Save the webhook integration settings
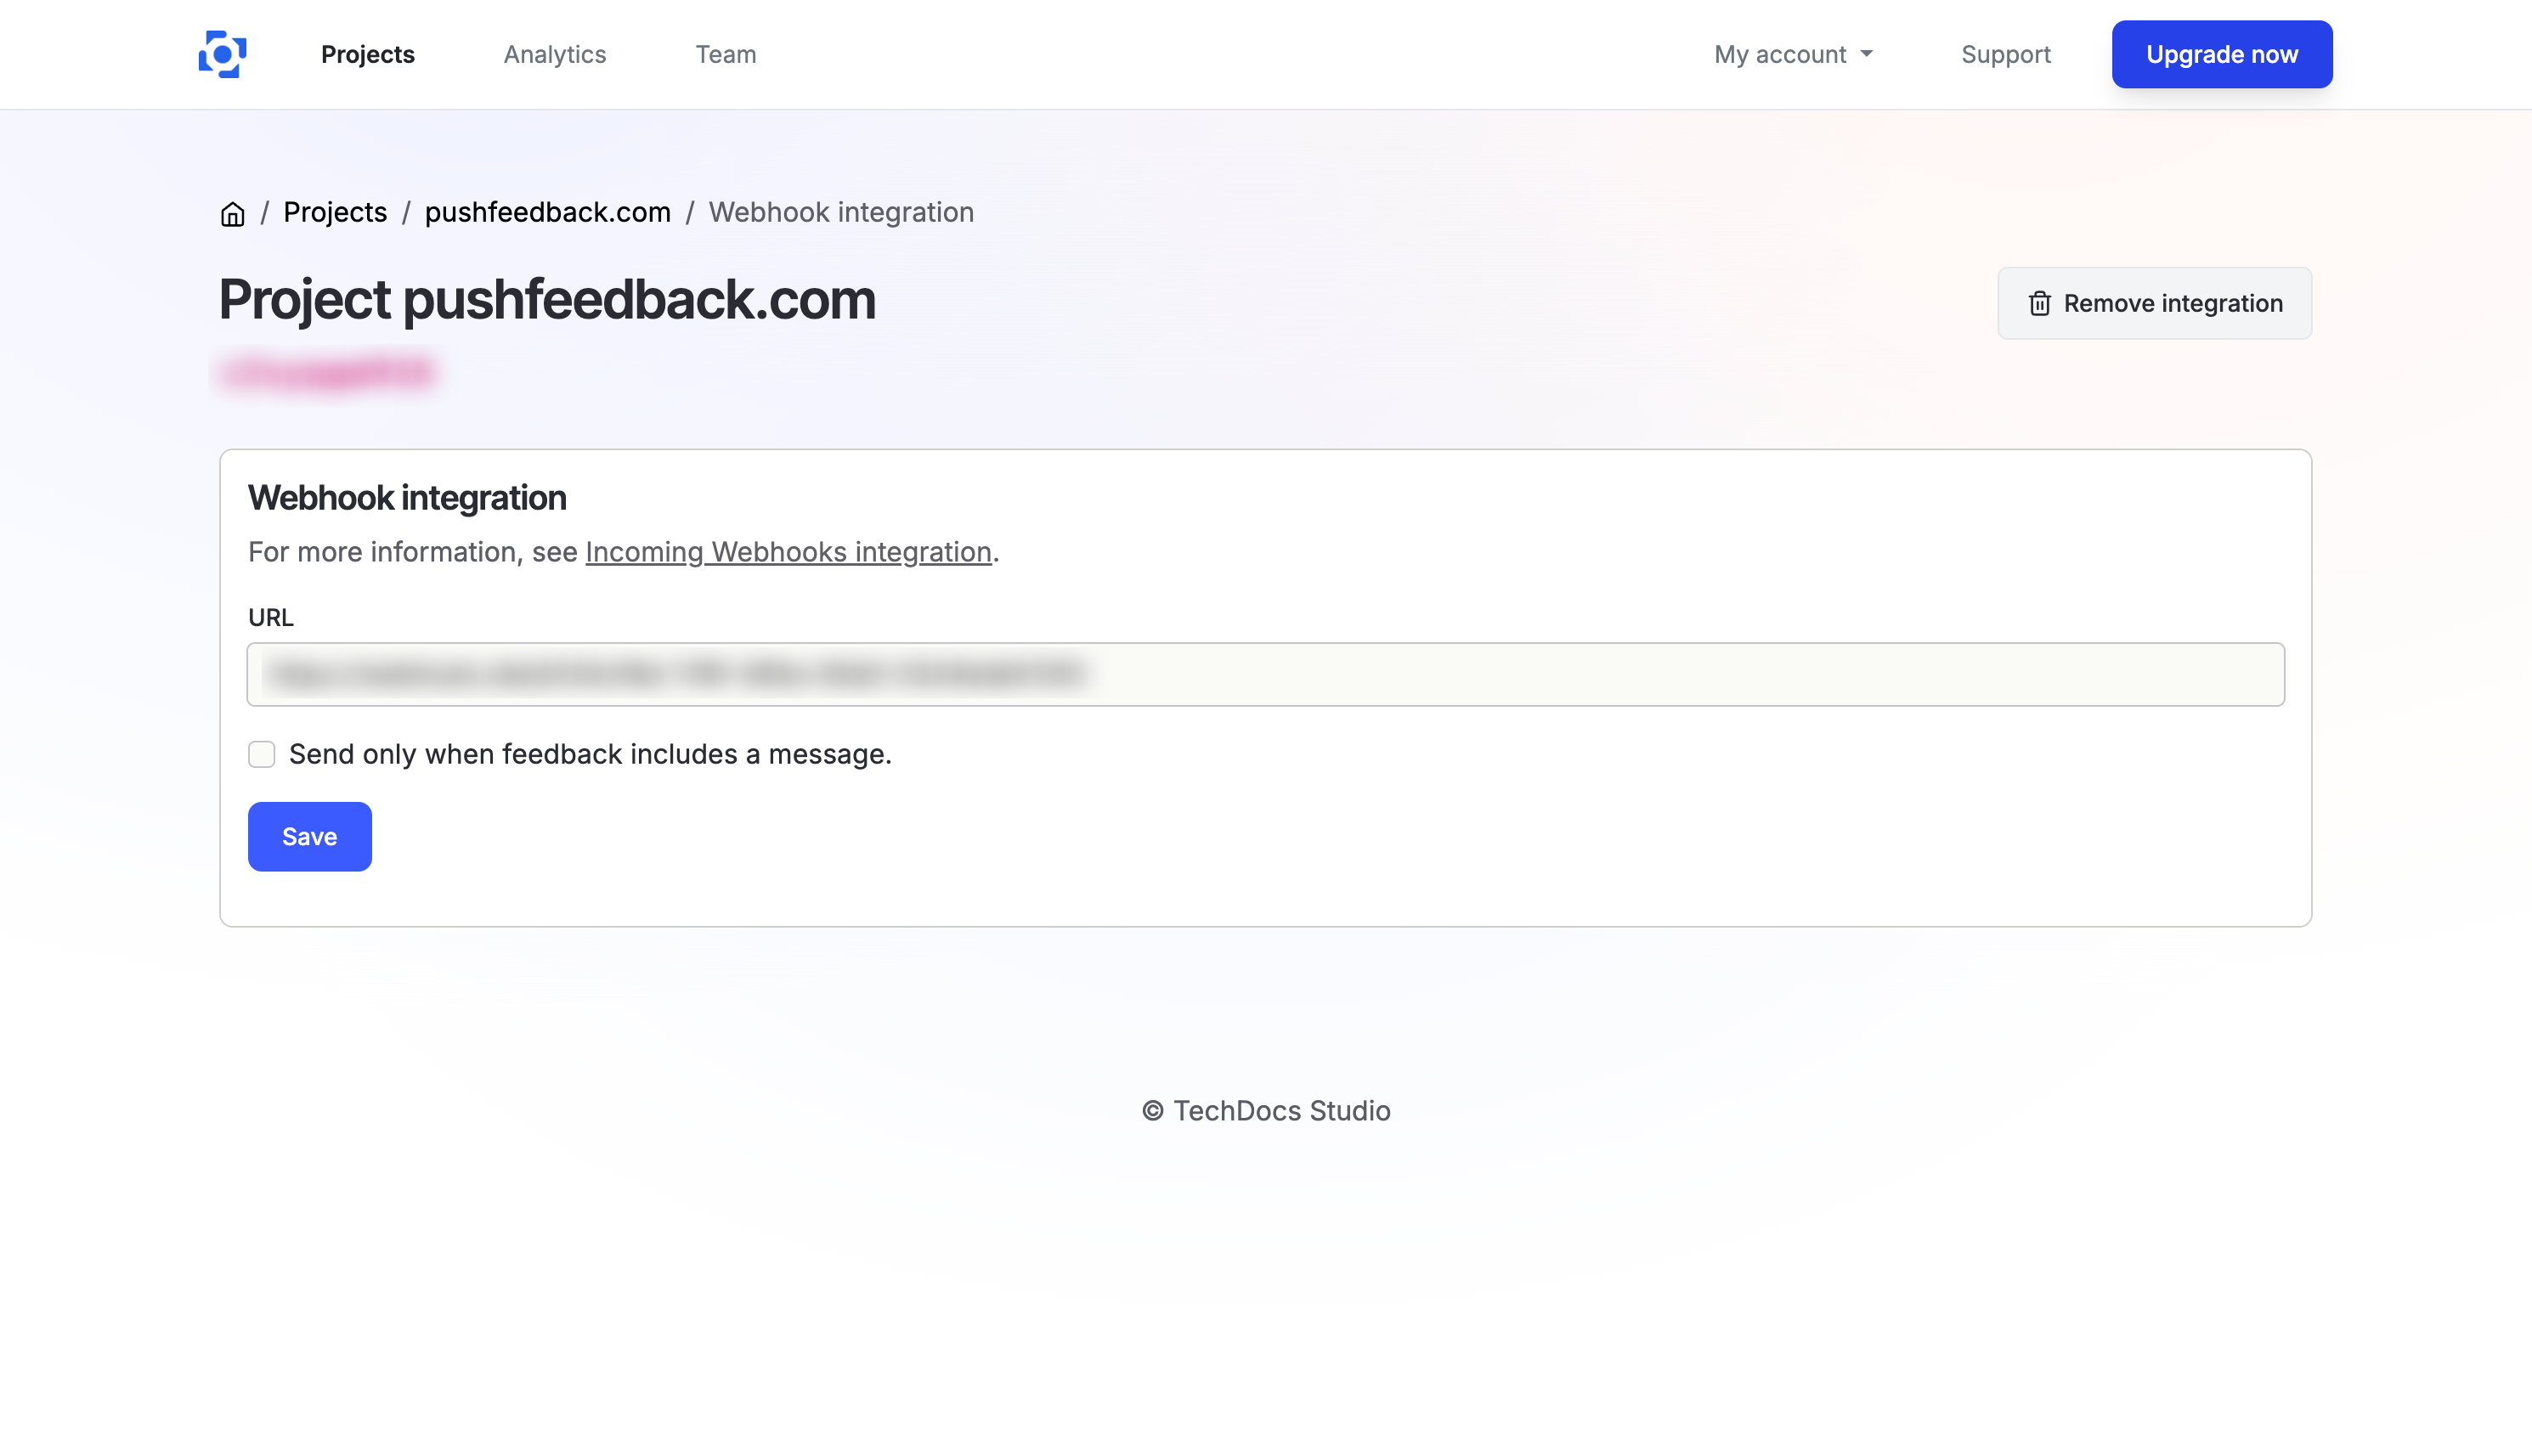The width and height of the screenshot is (2532, 1456). pos(309,836)
